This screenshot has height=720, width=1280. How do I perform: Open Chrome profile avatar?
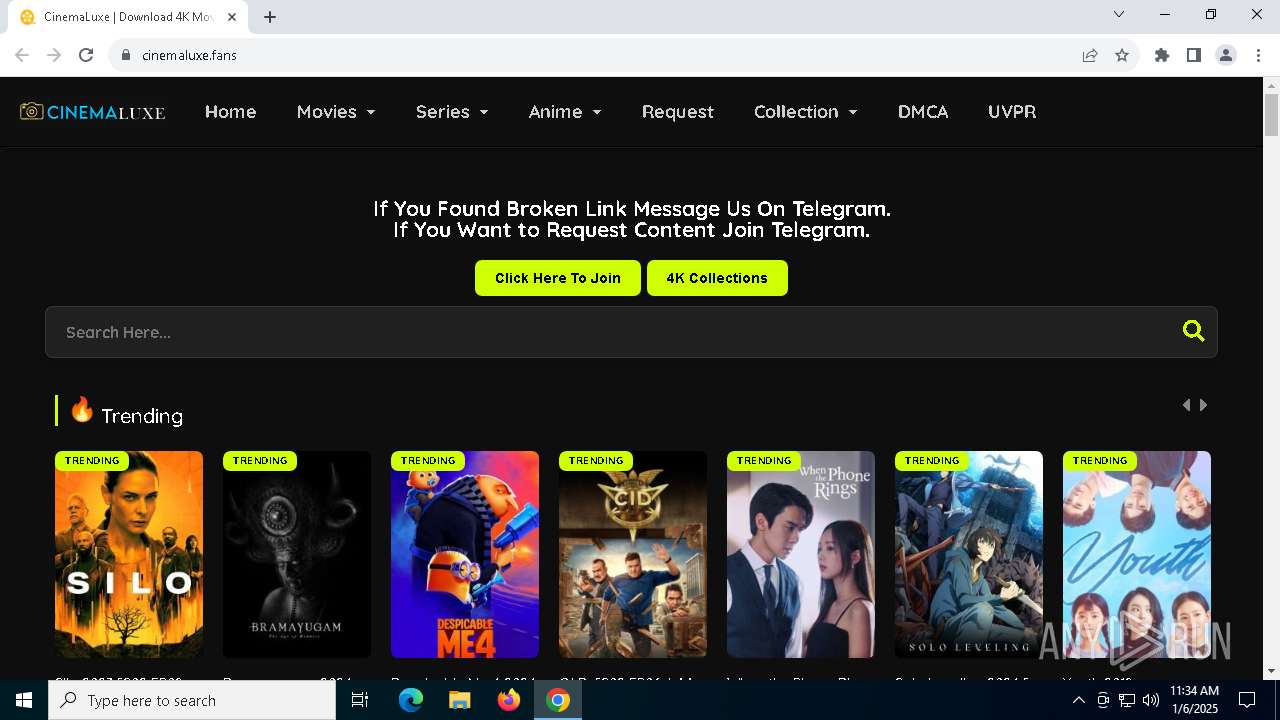coord(1226,55)
